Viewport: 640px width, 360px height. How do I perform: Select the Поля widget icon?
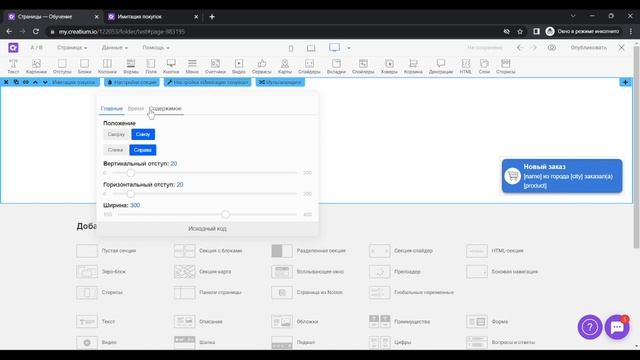[x=151, y=66]
